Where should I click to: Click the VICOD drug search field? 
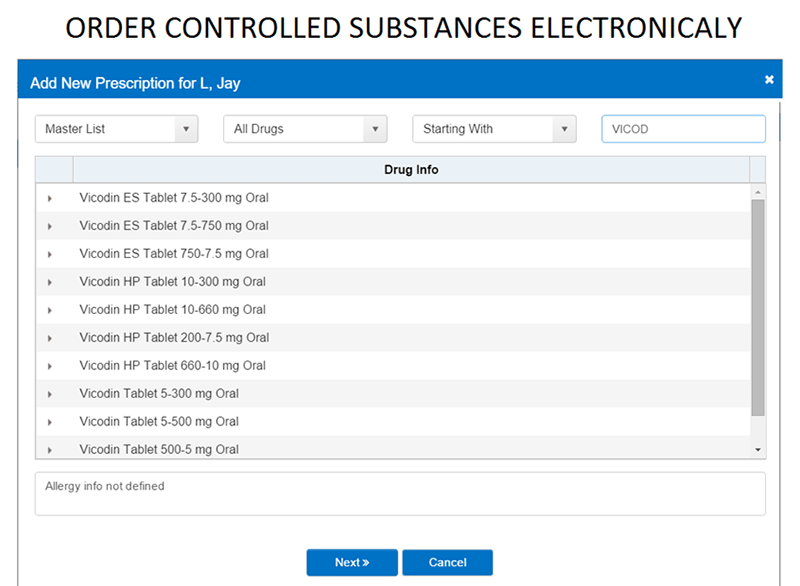point(683,128)
